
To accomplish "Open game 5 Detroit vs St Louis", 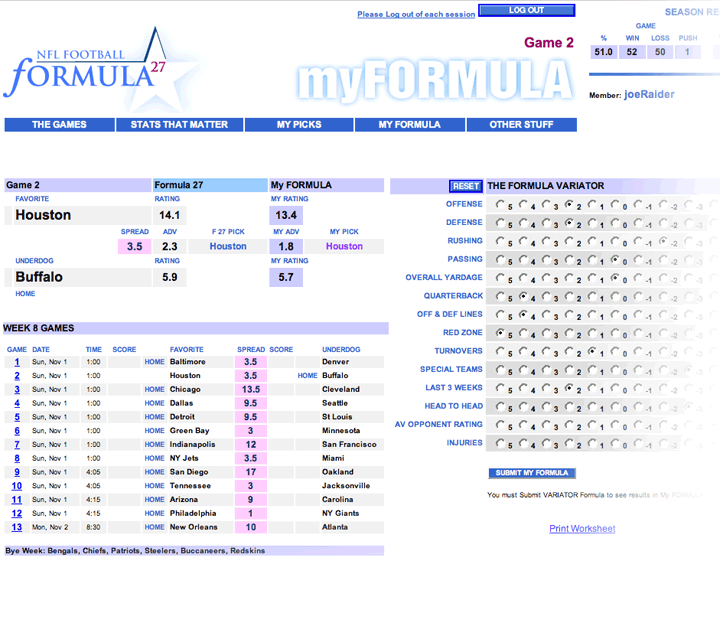I will [17, 417].
